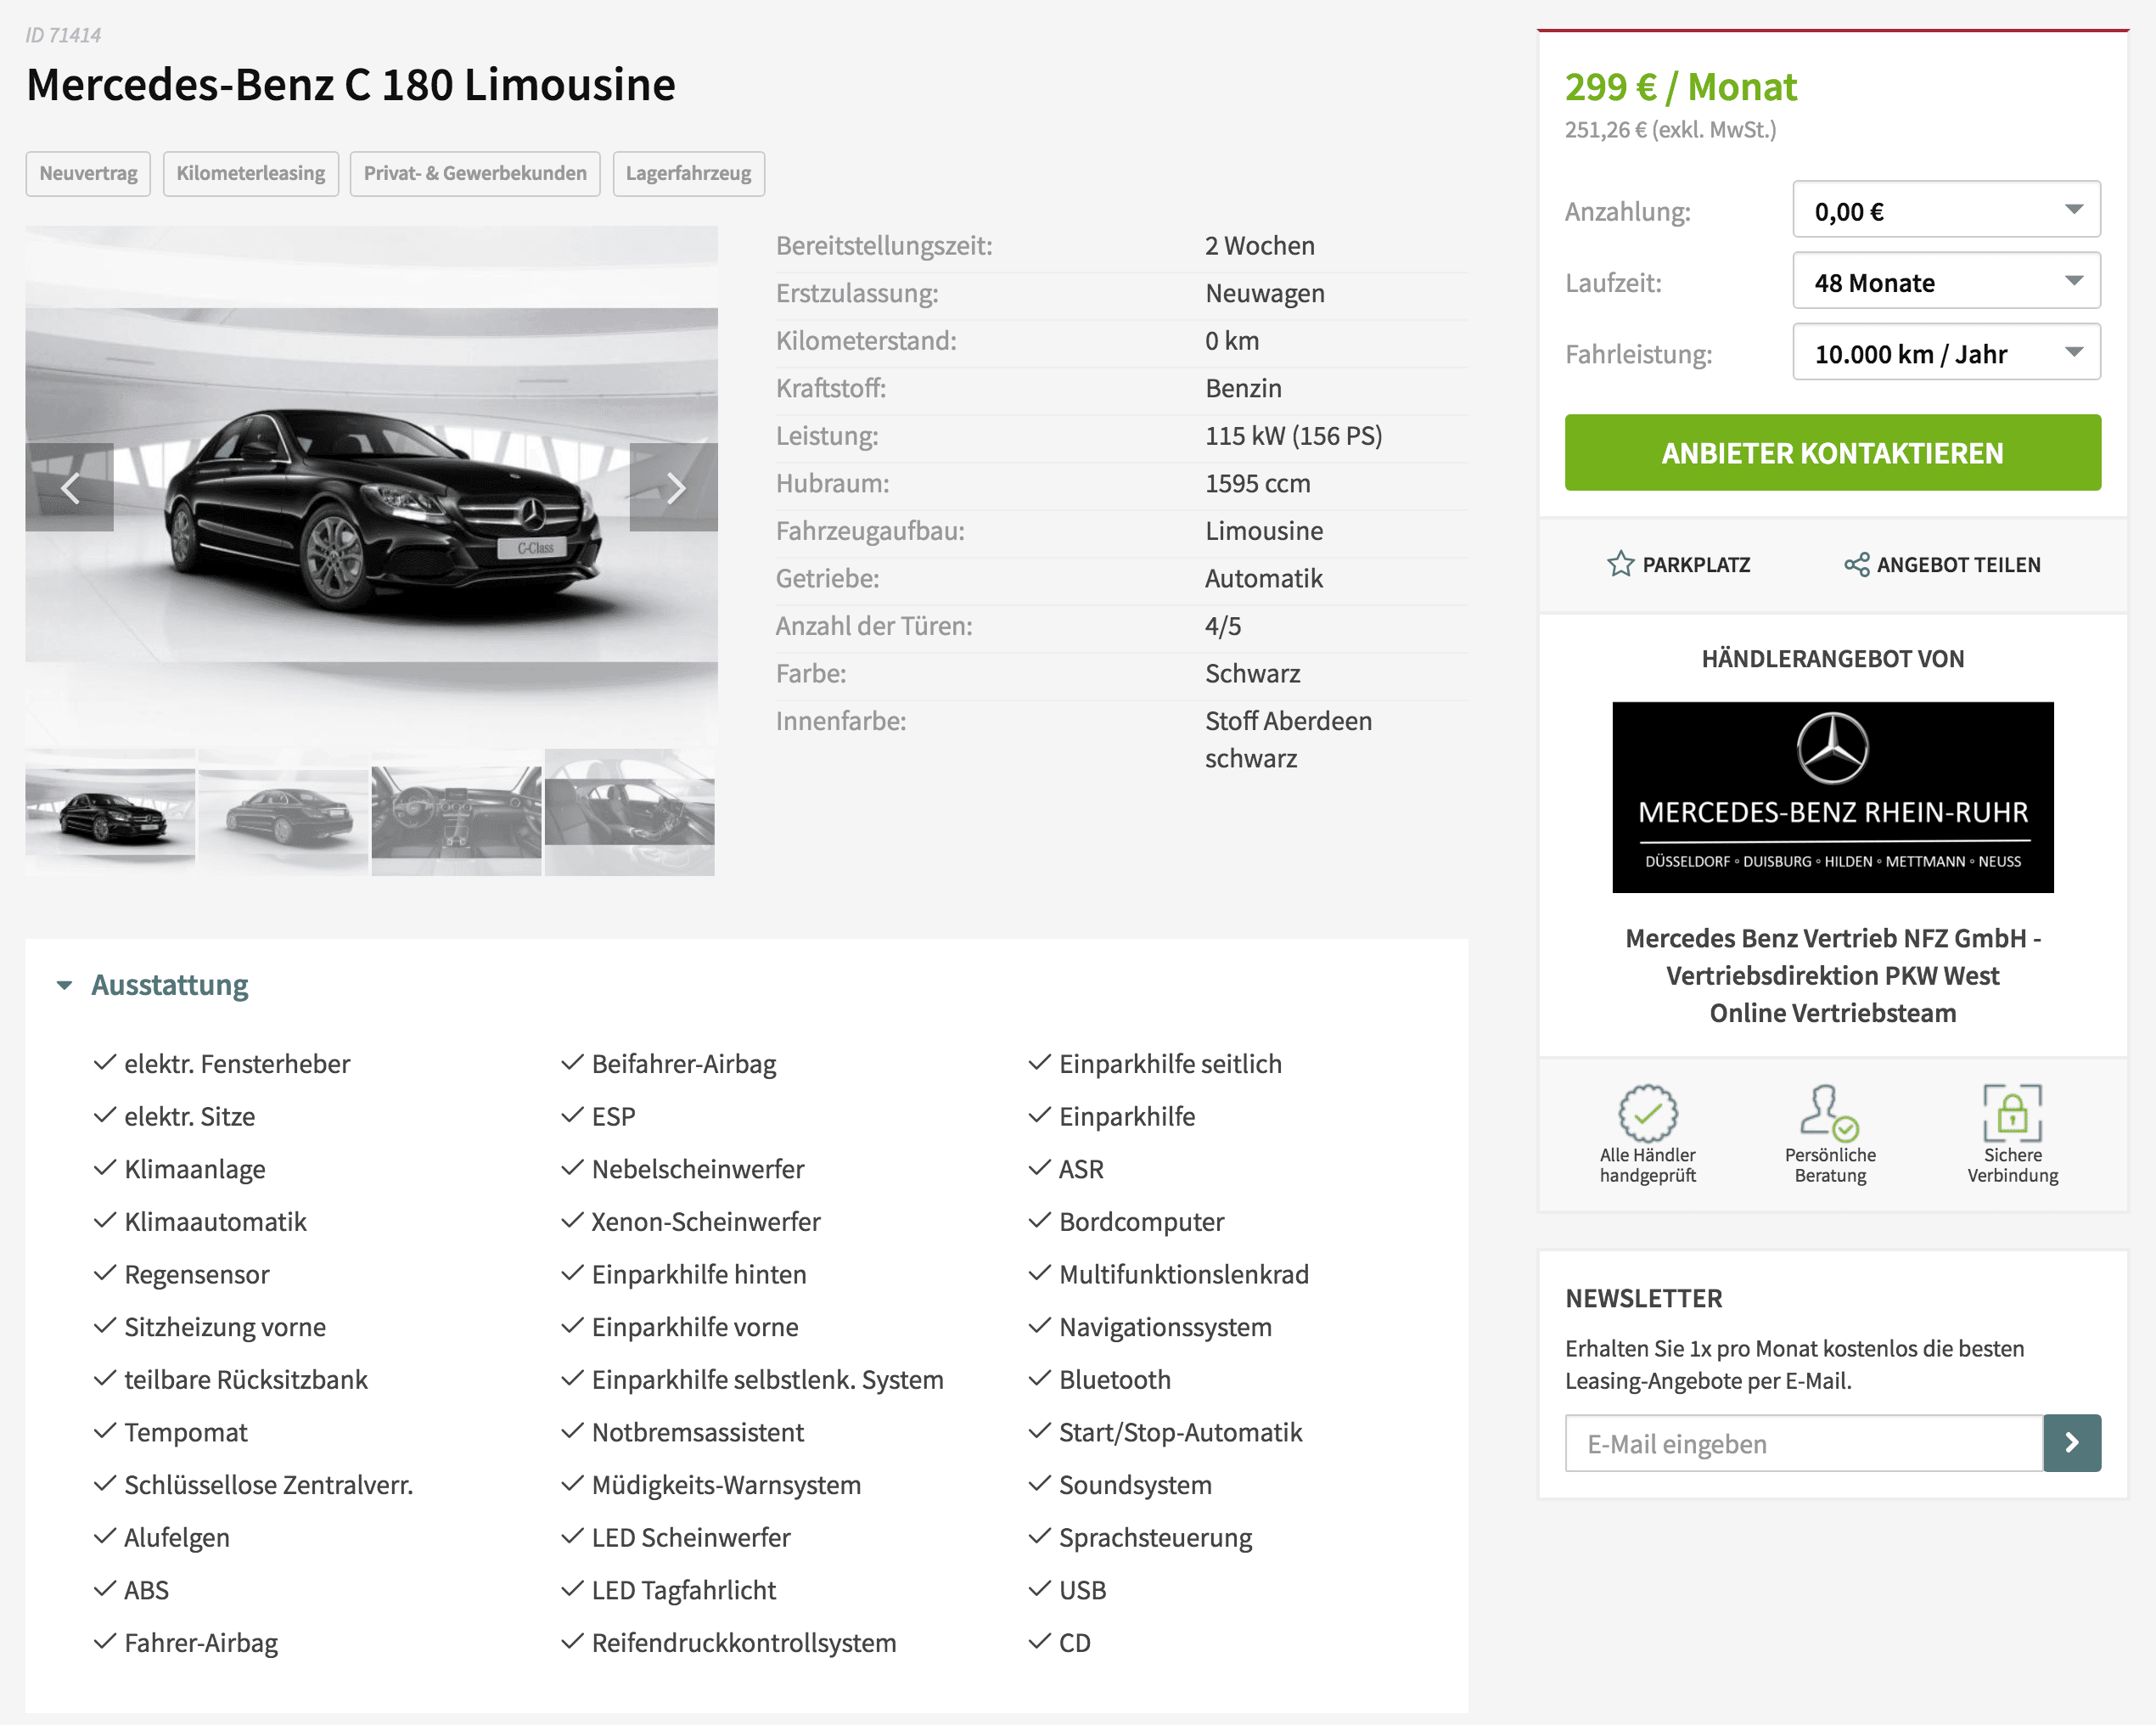Click the Persönliche Beratung person icon
Screen dimensions: 2156x1725
click(1829, 1112)
